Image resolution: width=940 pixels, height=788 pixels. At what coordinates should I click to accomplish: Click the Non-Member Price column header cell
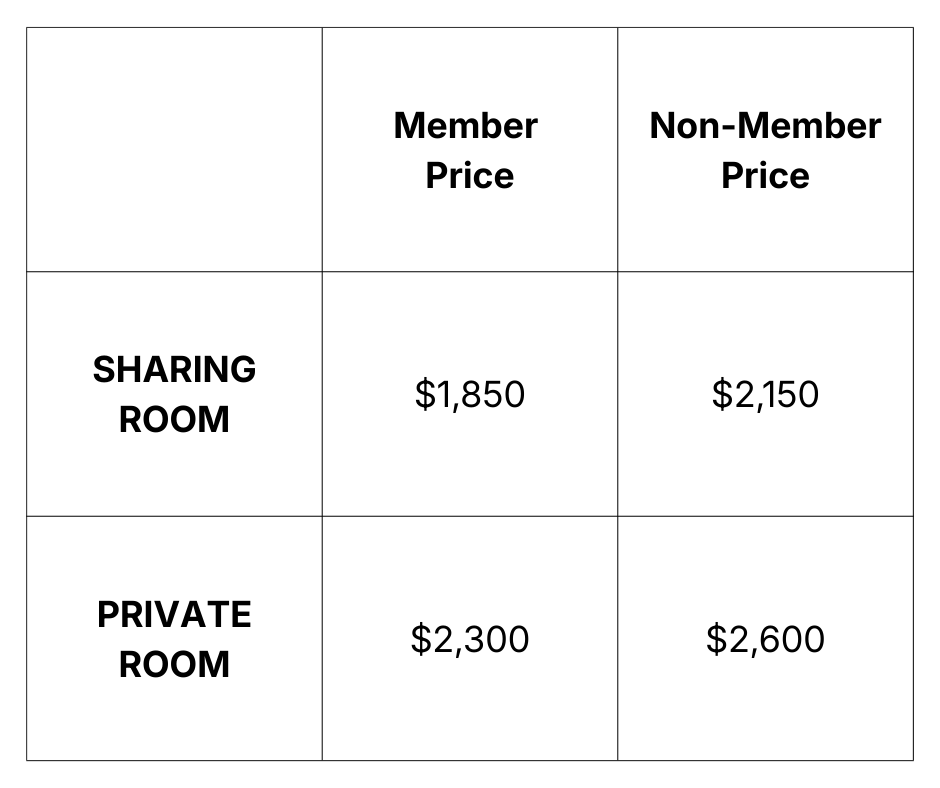tap(765, 150)
